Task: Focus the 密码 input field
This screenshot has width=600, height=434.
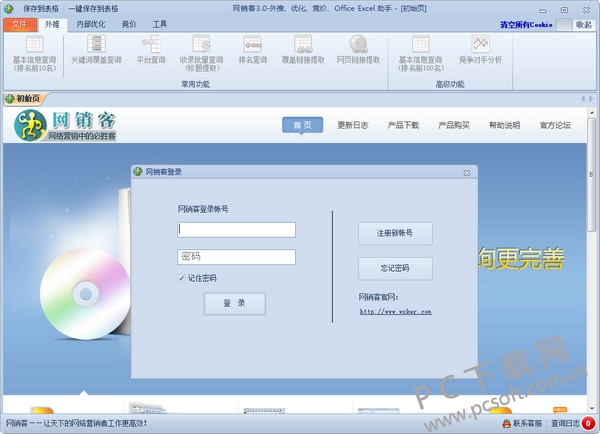Action: click(x=236, y=257)
